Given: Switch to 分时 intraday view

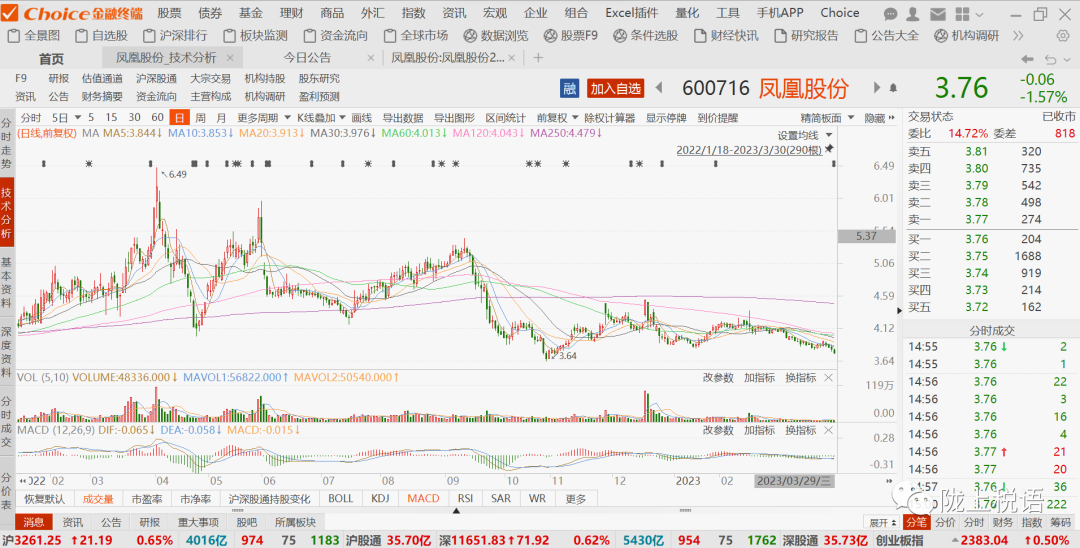Looking at the screenshot, I should pyautogui.click(x=30, y=118).
